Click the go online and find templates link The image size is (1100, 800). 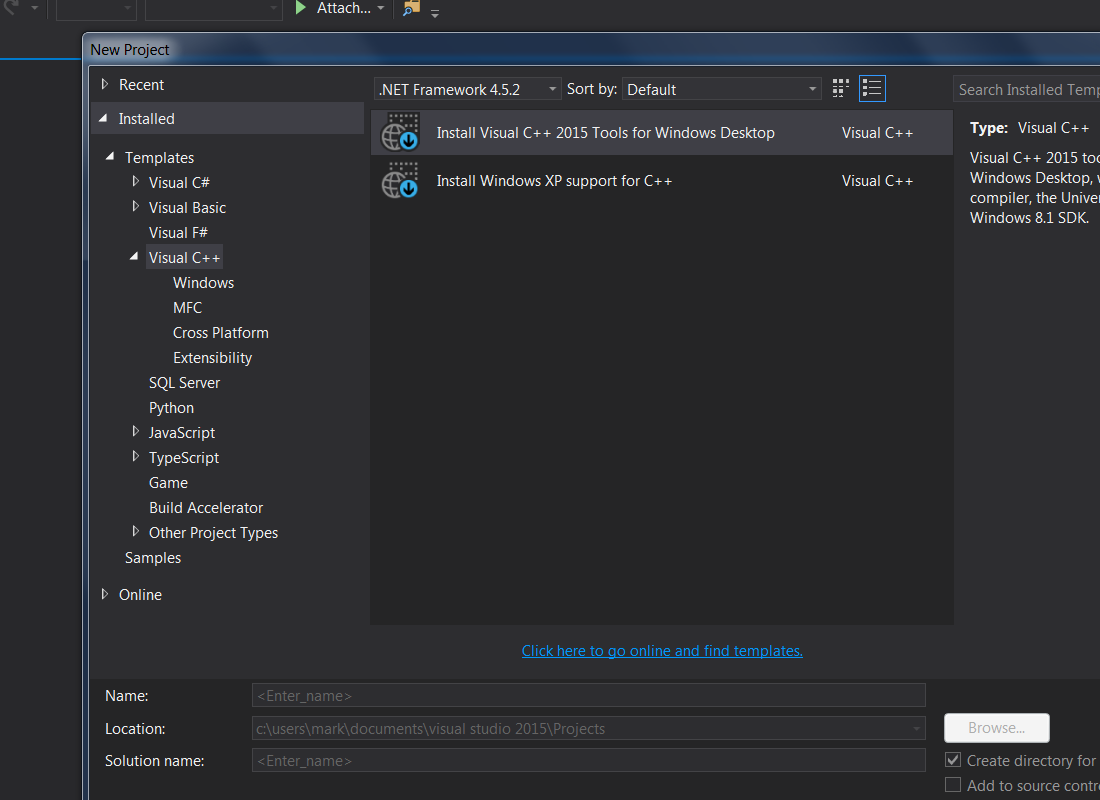click(x=662, y=651)
